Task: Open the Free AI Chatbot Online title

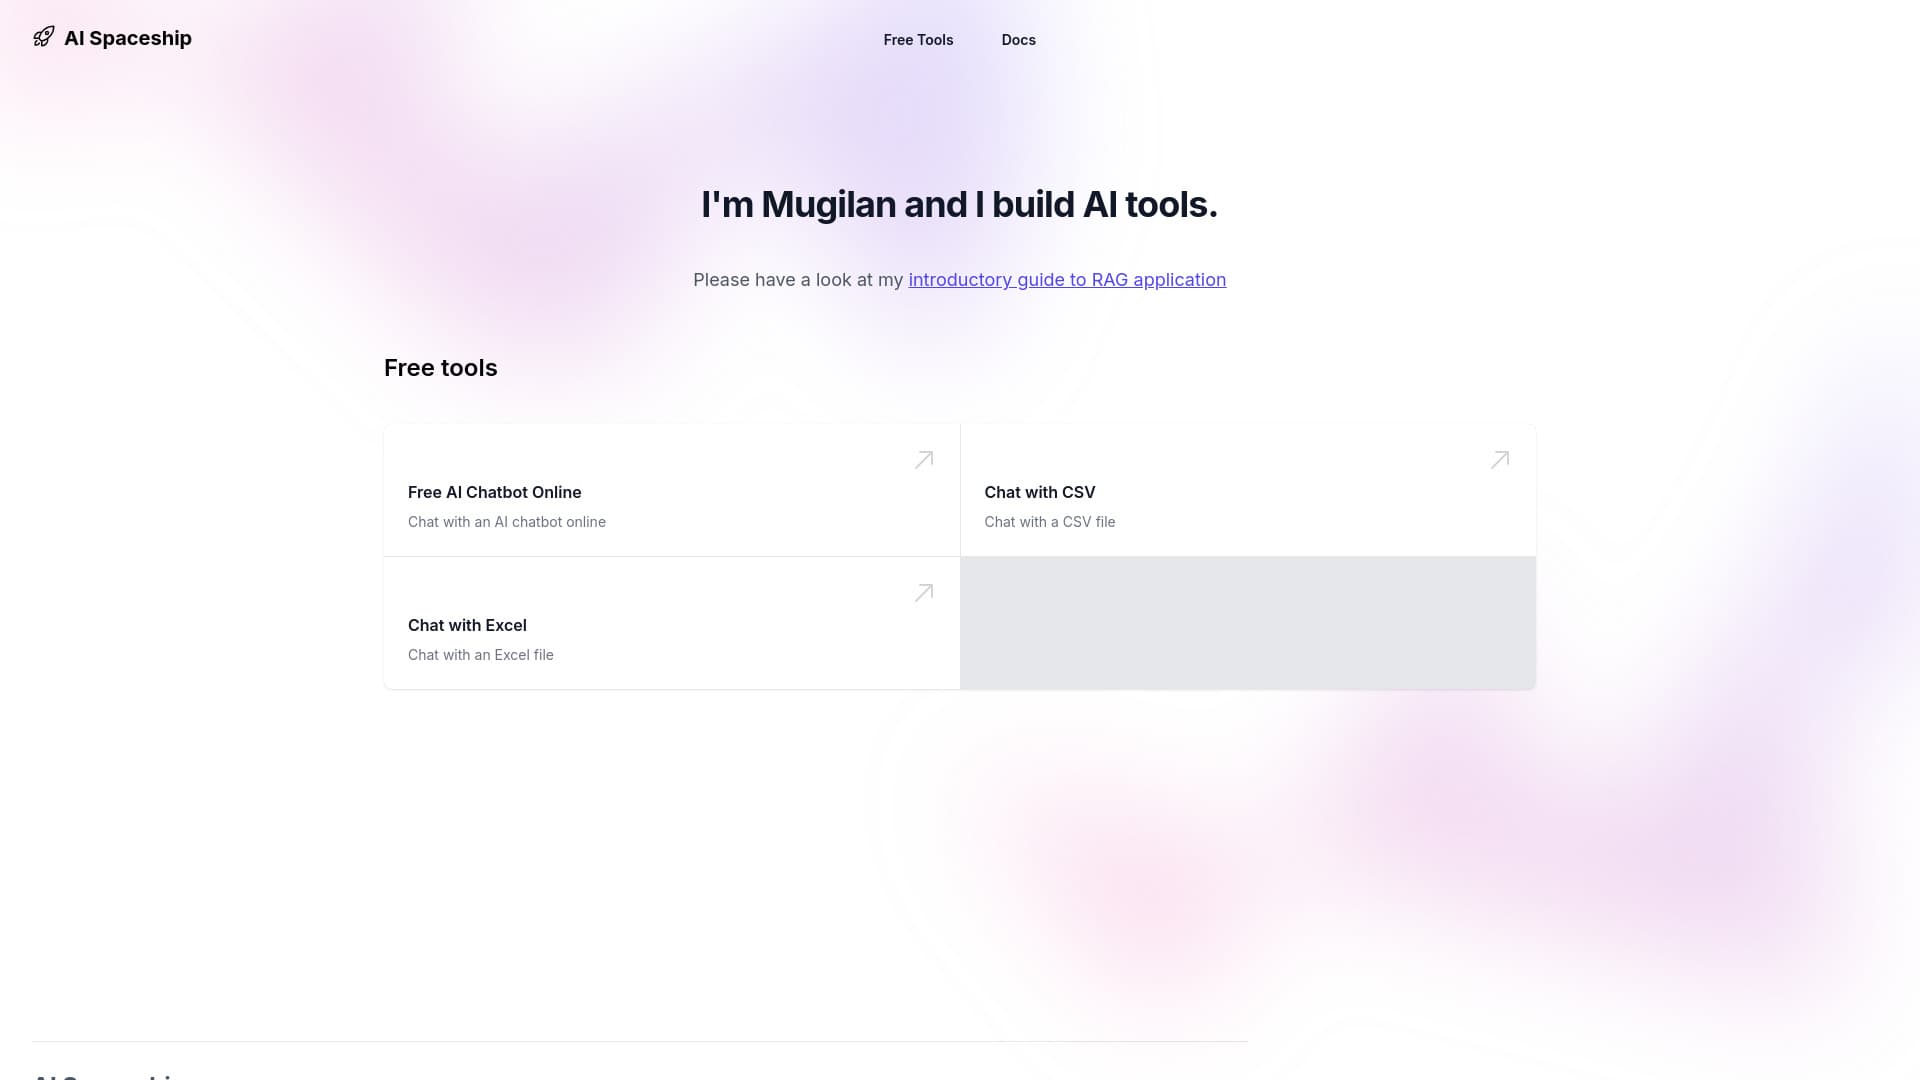Action: pyautogui.click(x=494, y=492)
